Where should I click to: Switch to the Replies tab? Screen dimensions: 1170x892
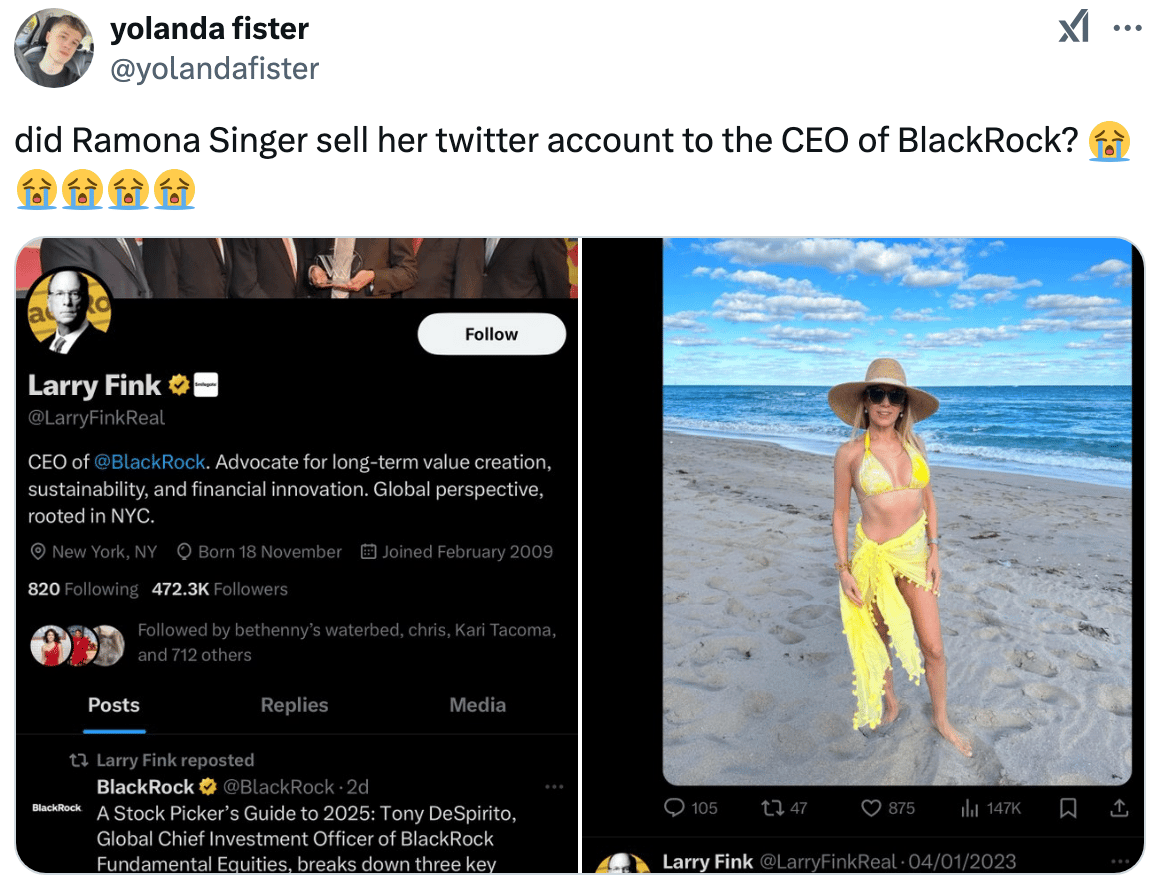click(x=294, y=705)
